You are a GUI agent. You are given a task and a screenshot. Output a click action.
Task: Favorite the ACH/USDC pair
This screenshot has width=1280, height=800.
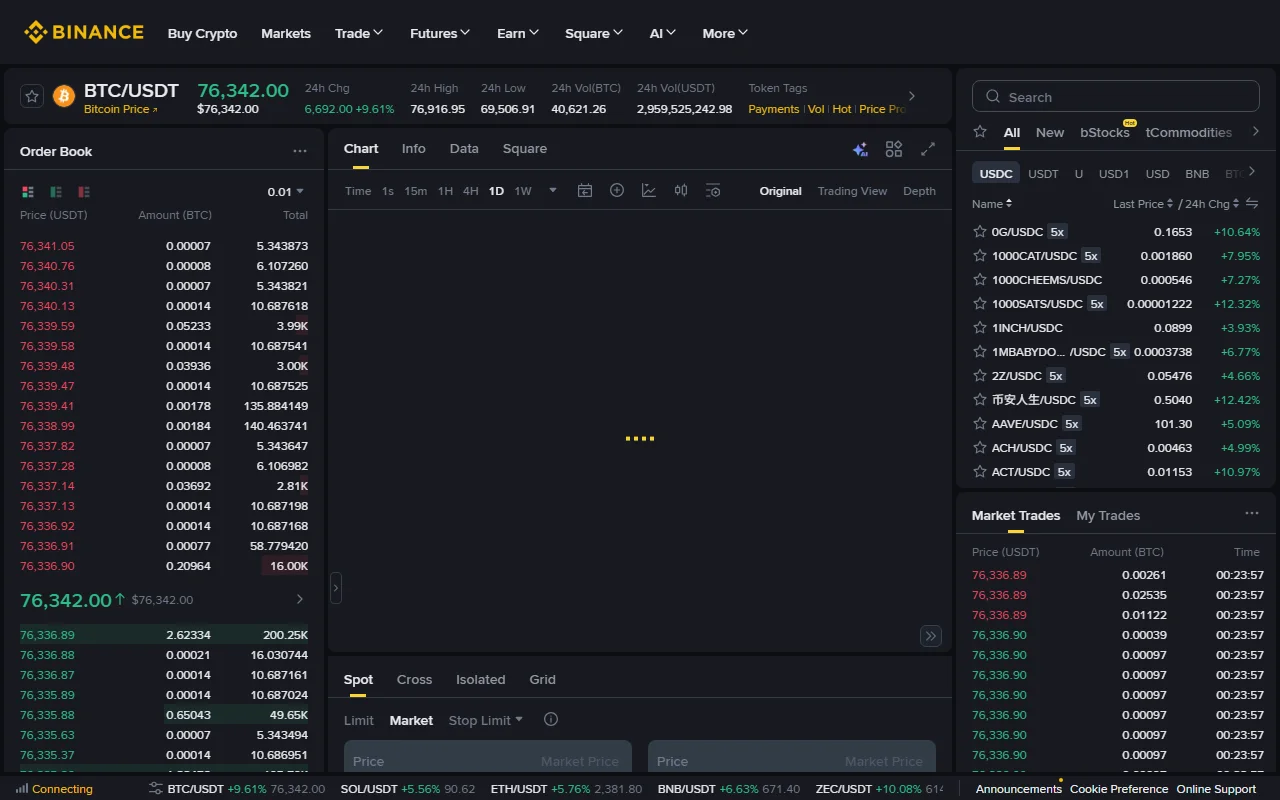(x=980, y=448)
